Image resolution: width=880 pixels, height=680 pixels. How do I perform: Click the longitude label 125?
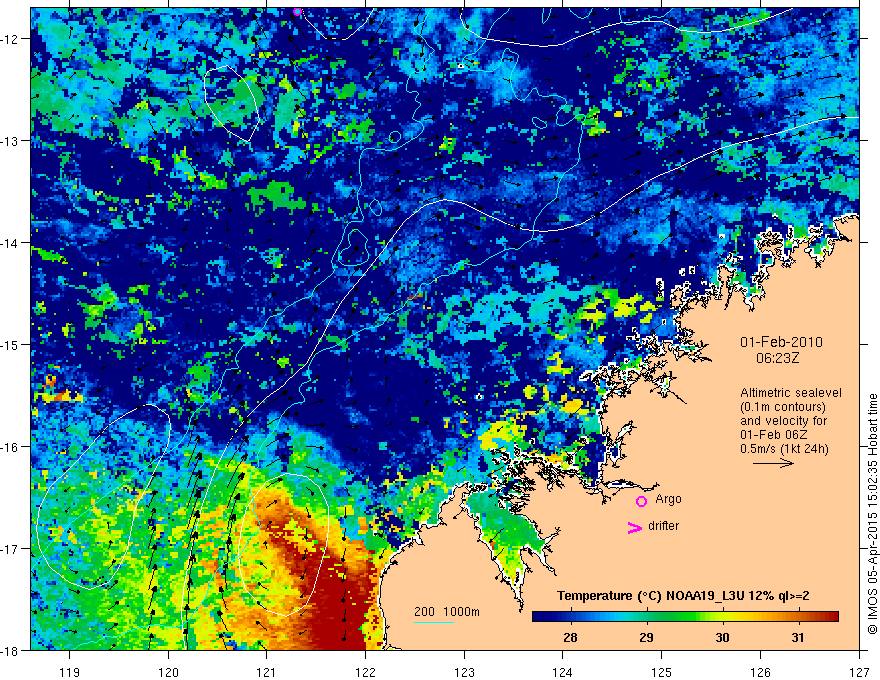pos(662,672)
